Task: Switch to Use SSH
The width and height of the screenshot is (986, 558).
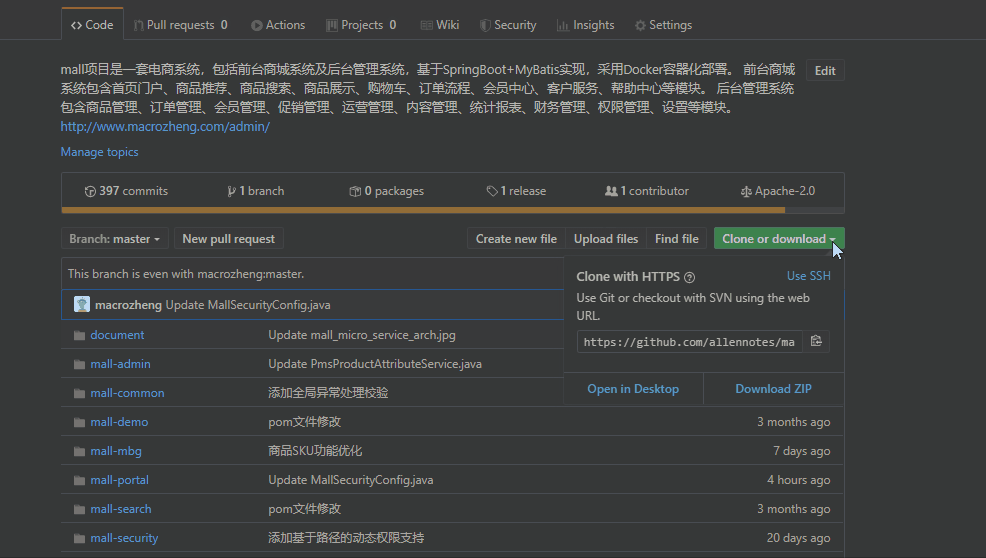Action: pyautogui.click(x=809, y=276)
